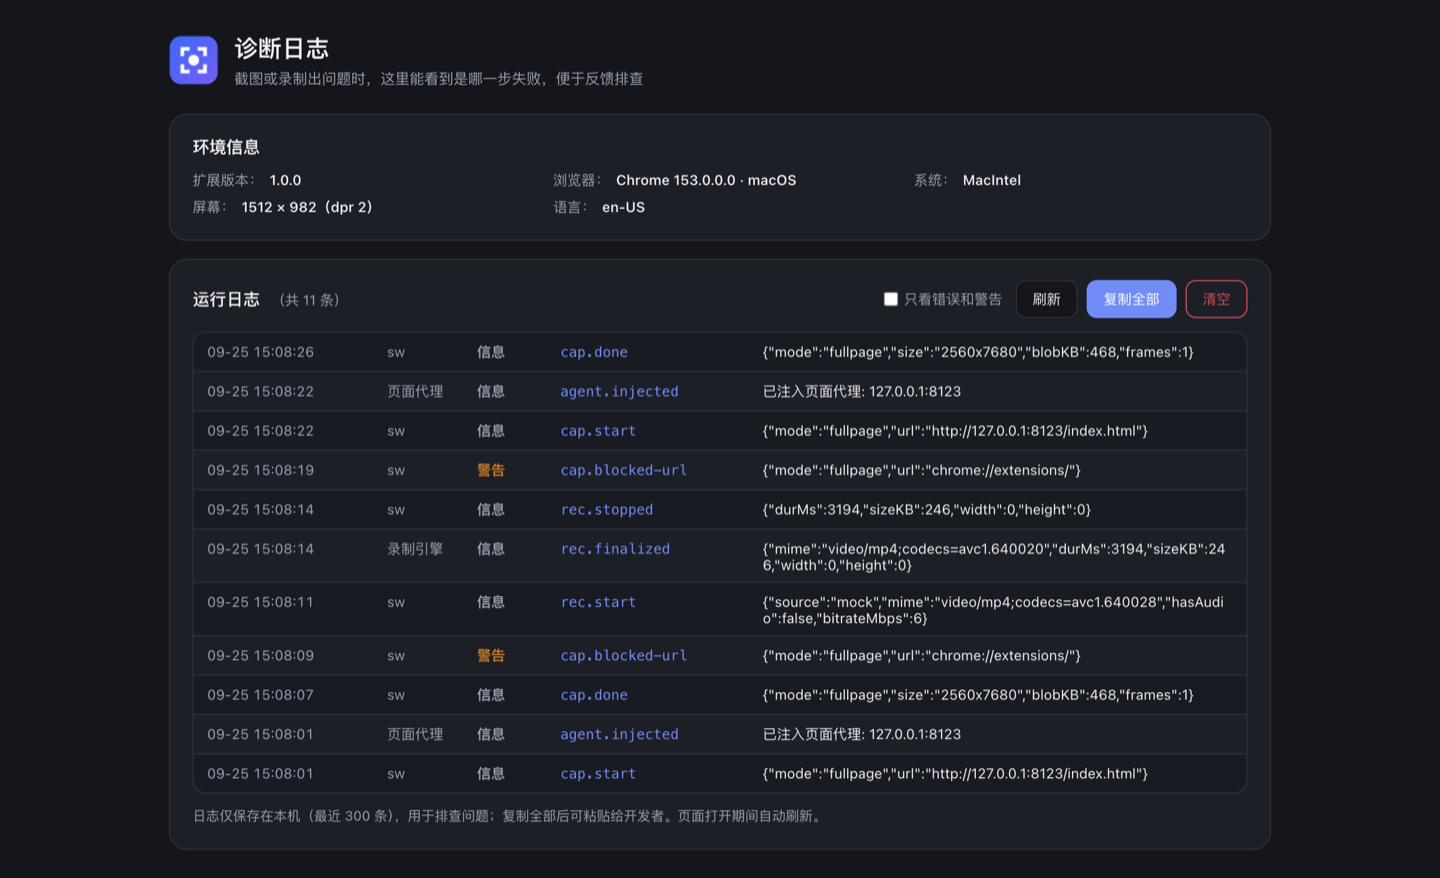The width and height of the screenshot is (1440, 878).
Task: Click 页面代理 in the 15:08:01 row
Action: click(415, 734)
